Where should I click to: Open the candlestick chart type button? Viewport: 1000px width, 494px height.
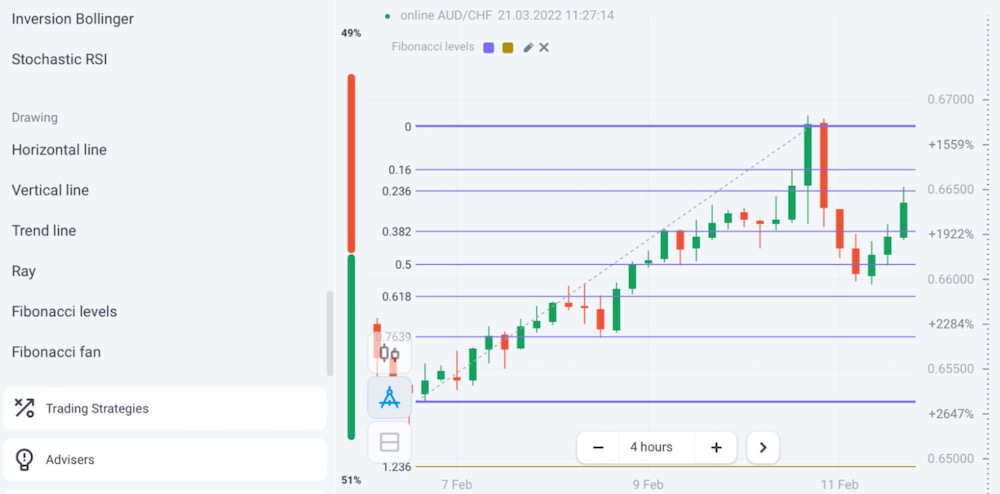[389, 353]
